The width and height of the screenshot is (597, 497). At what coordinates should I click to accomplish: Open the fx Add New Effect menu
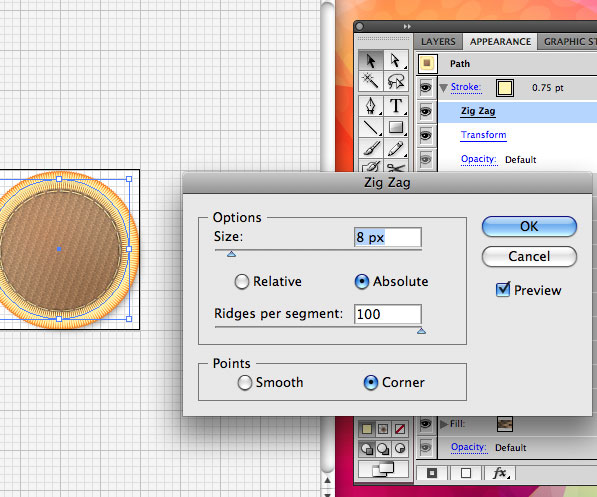tap(500, 473)
